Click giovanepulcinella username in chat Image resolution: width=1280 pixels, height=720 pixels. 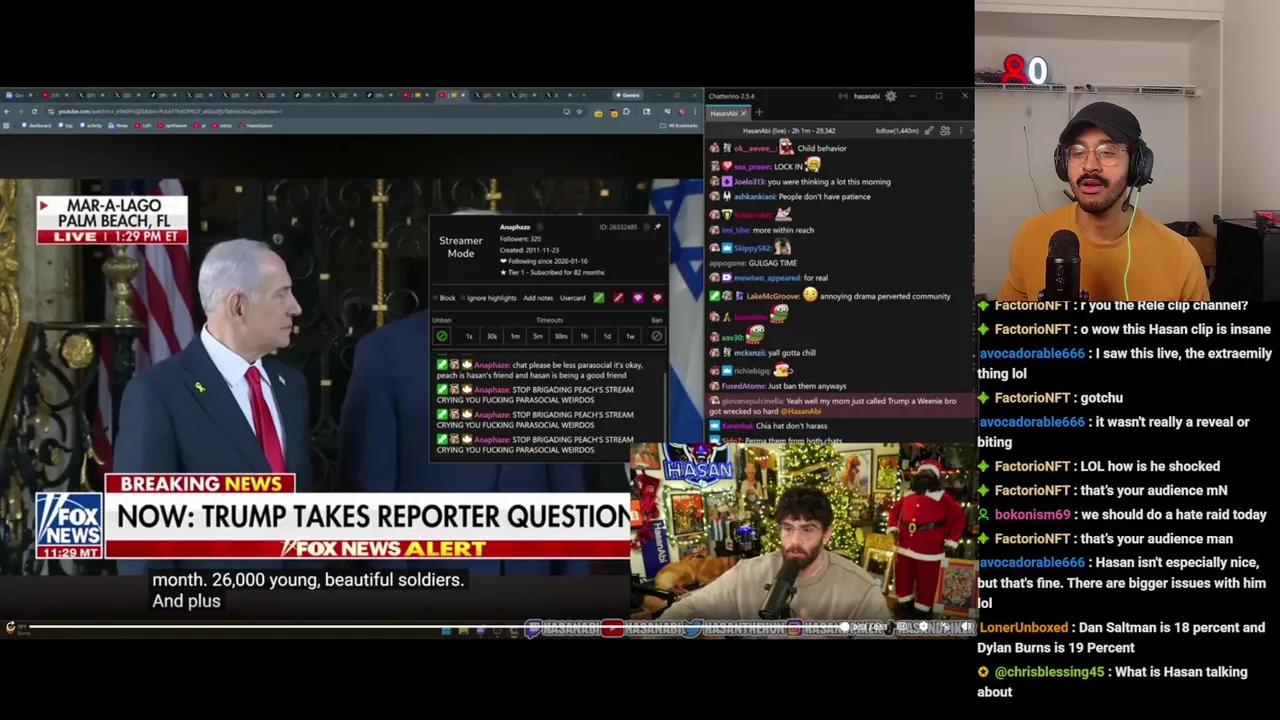tap(752, 401)
